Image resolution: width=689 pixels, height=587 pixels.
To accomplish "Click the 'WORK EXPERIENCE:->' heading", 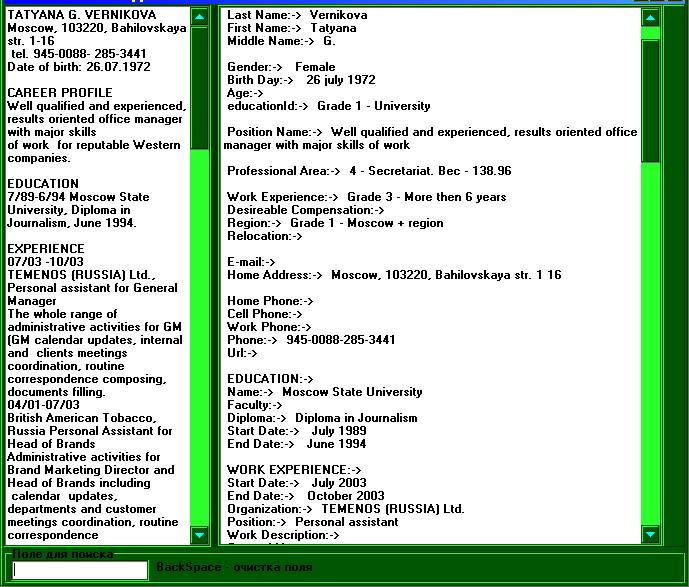I will (294, 470).
